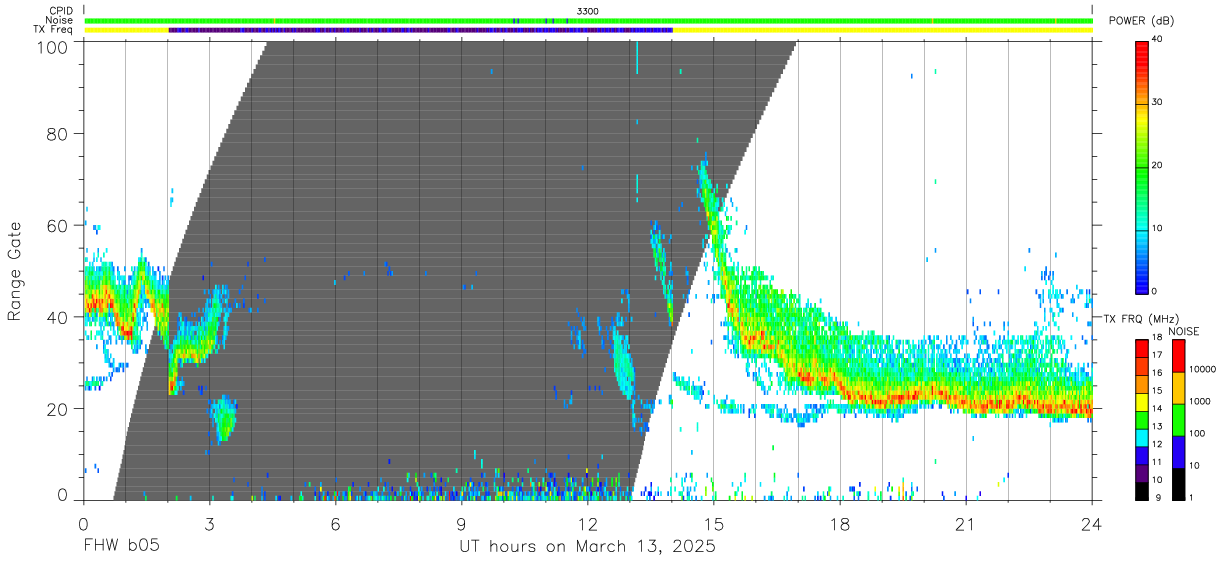The image size is (1228, 567).
Task: Click the yellow swatch in TX FRQ legend
Action: (x=1141, y=402)
